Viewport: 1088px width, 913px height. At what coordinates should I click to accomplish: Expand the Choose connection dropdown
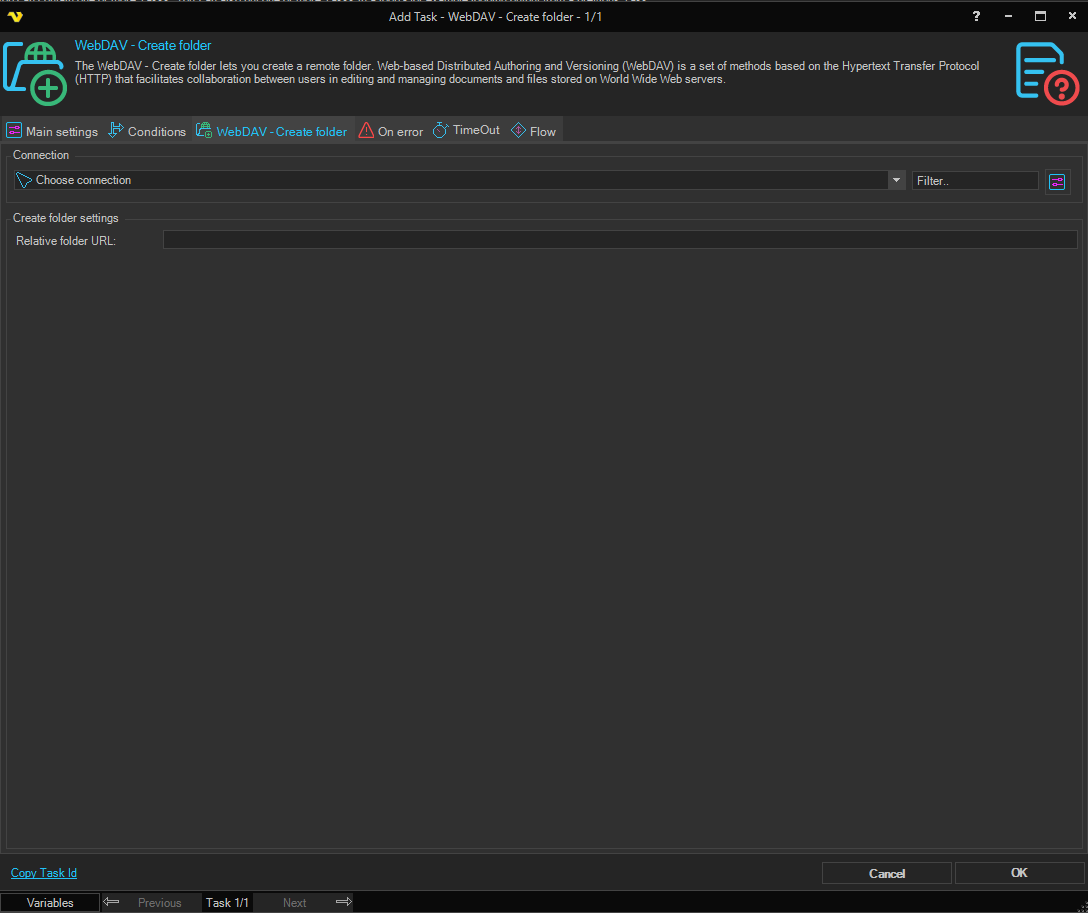(x=896, y=180)
